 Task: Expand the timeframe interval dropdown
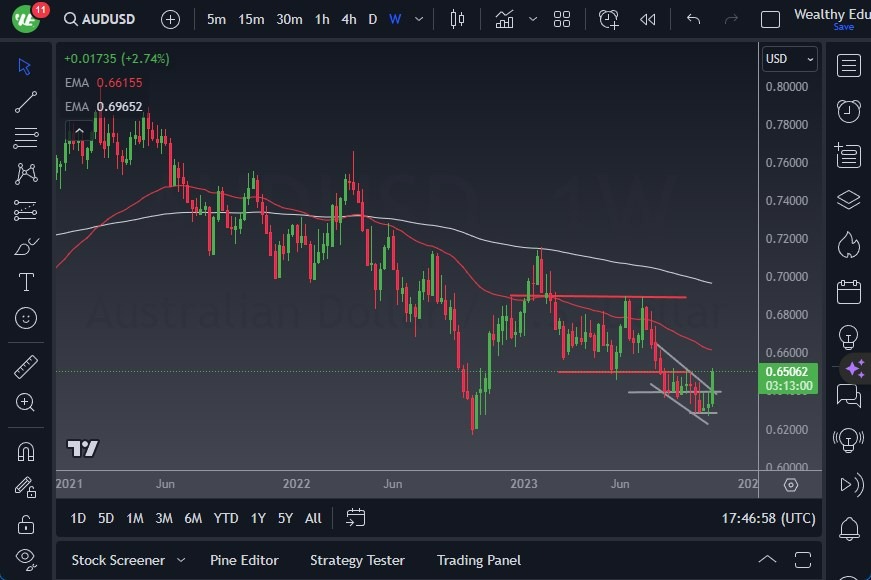[x=419, y=18]
